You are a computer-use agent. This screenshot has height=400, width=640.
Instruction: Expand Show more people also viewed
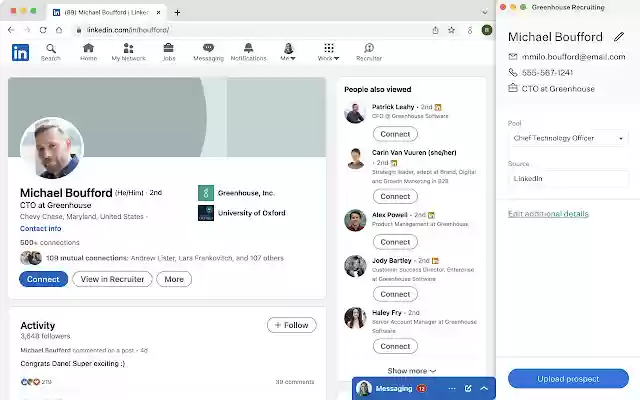tap(411, 371)
